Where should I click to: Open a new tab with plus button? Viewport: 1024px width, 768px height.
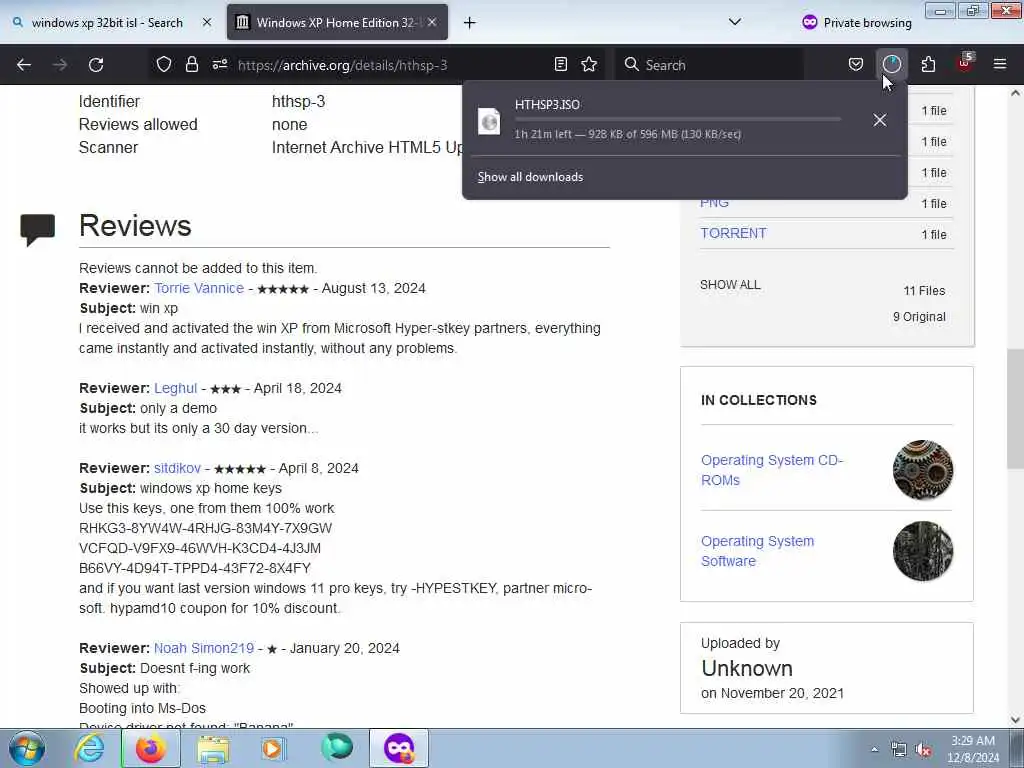pyautogui.click(x=470, y=23)
